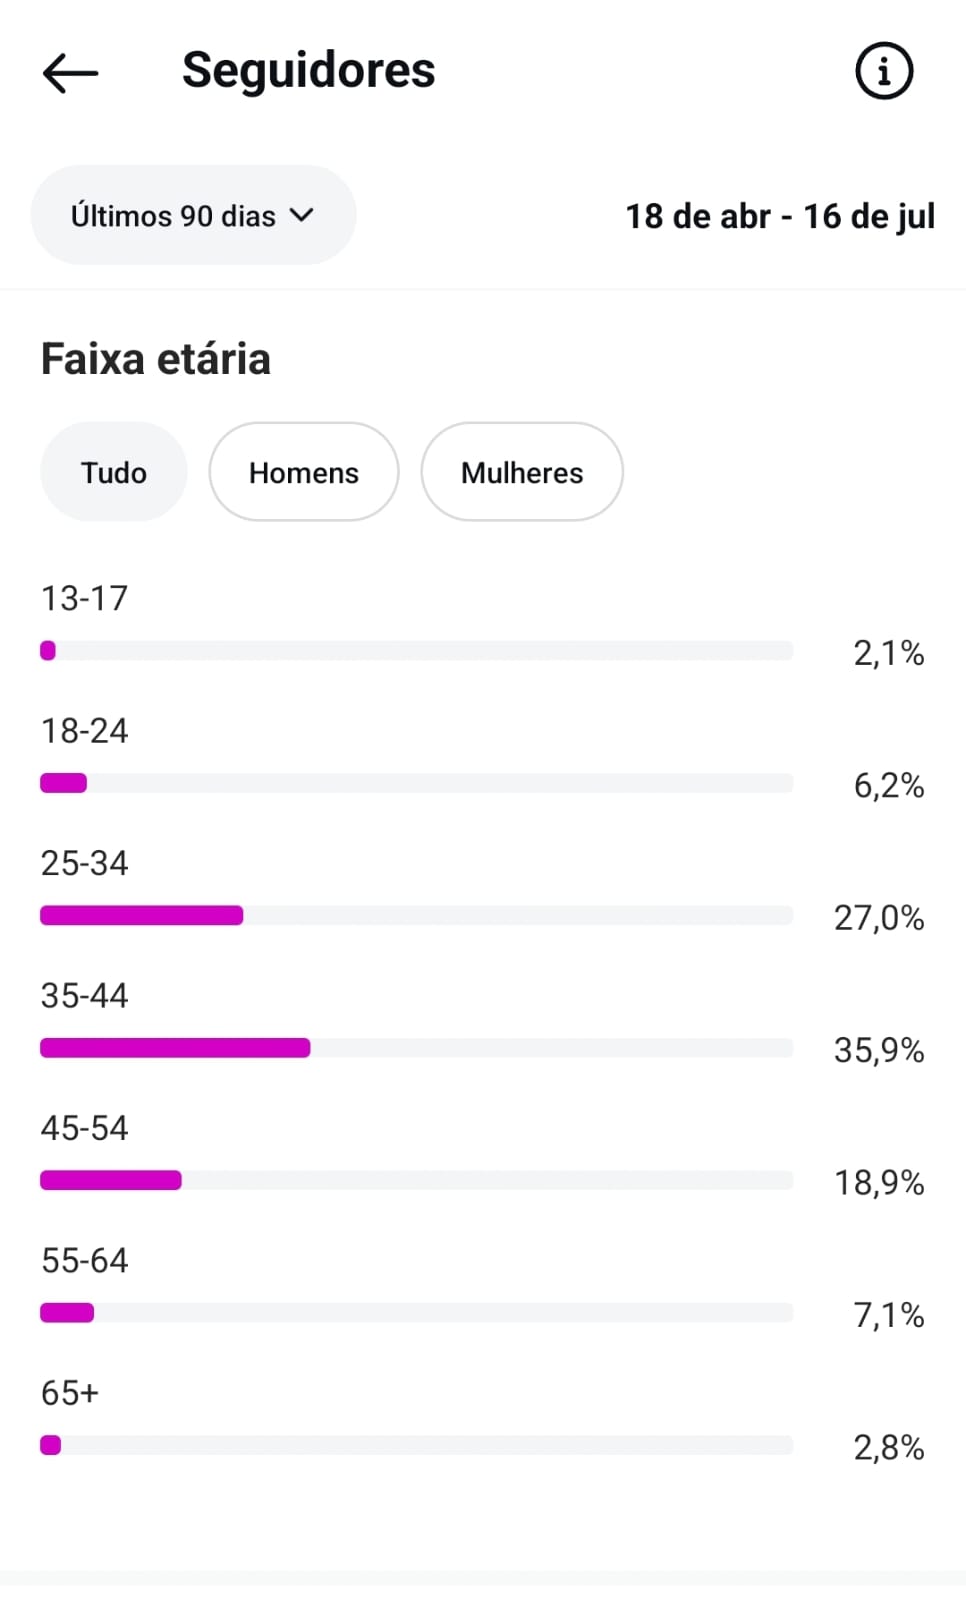Click the 45-54 age bar
Image resolution: width=966 pixels, height=1599 pixels.
[416, 1180]
